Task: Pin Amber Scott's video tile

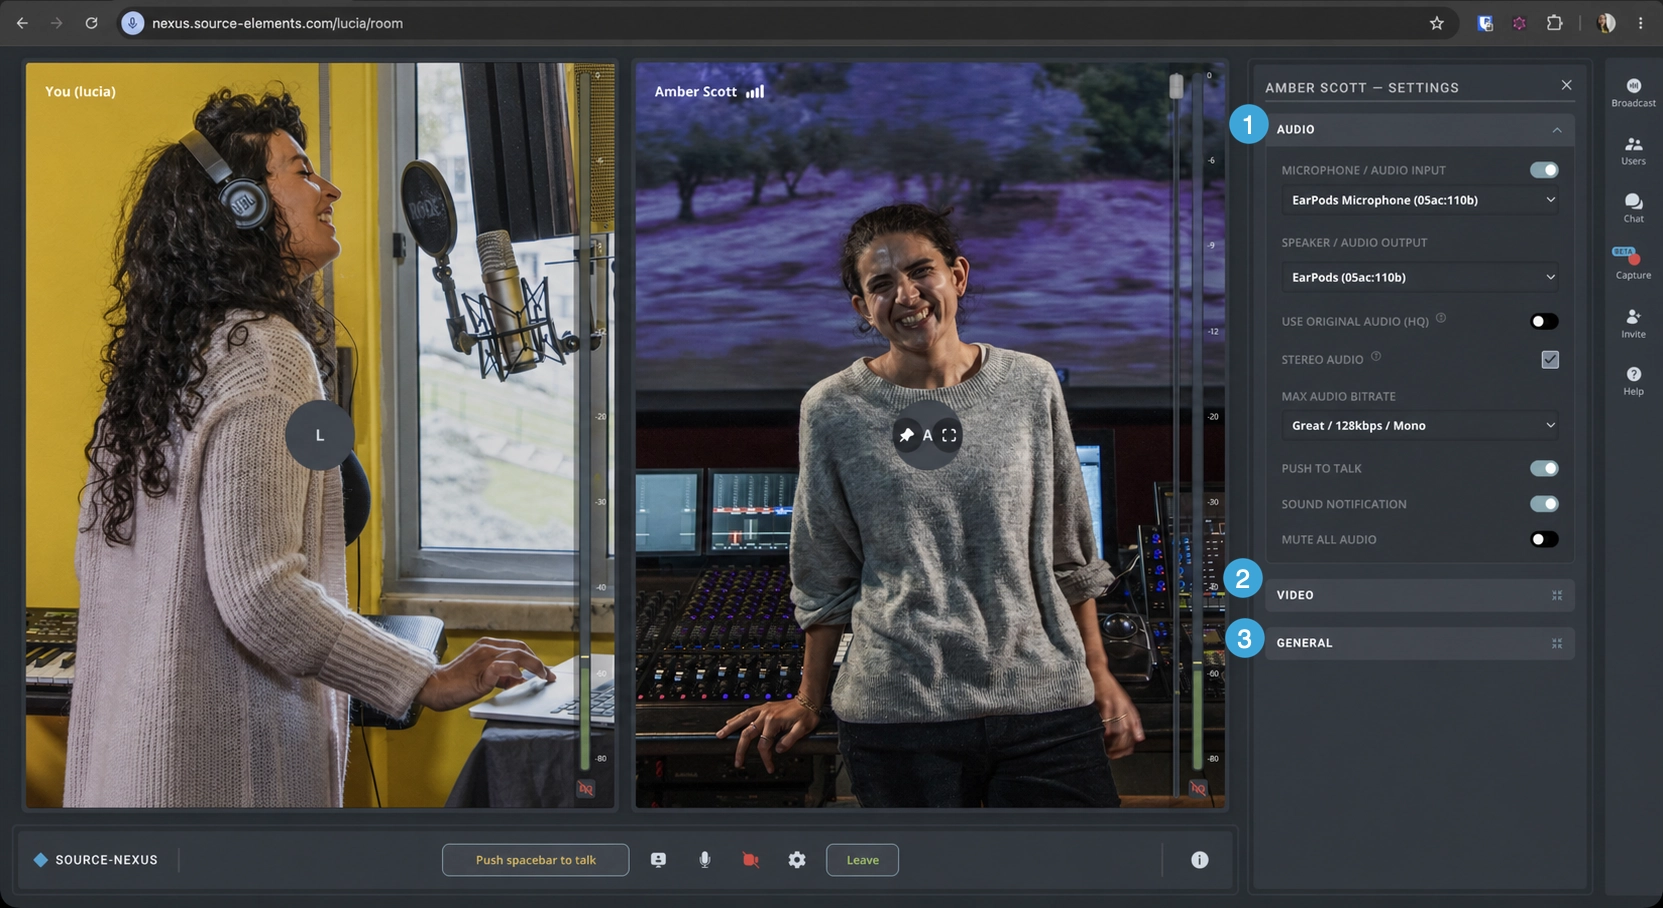Action: pos(906,435)
